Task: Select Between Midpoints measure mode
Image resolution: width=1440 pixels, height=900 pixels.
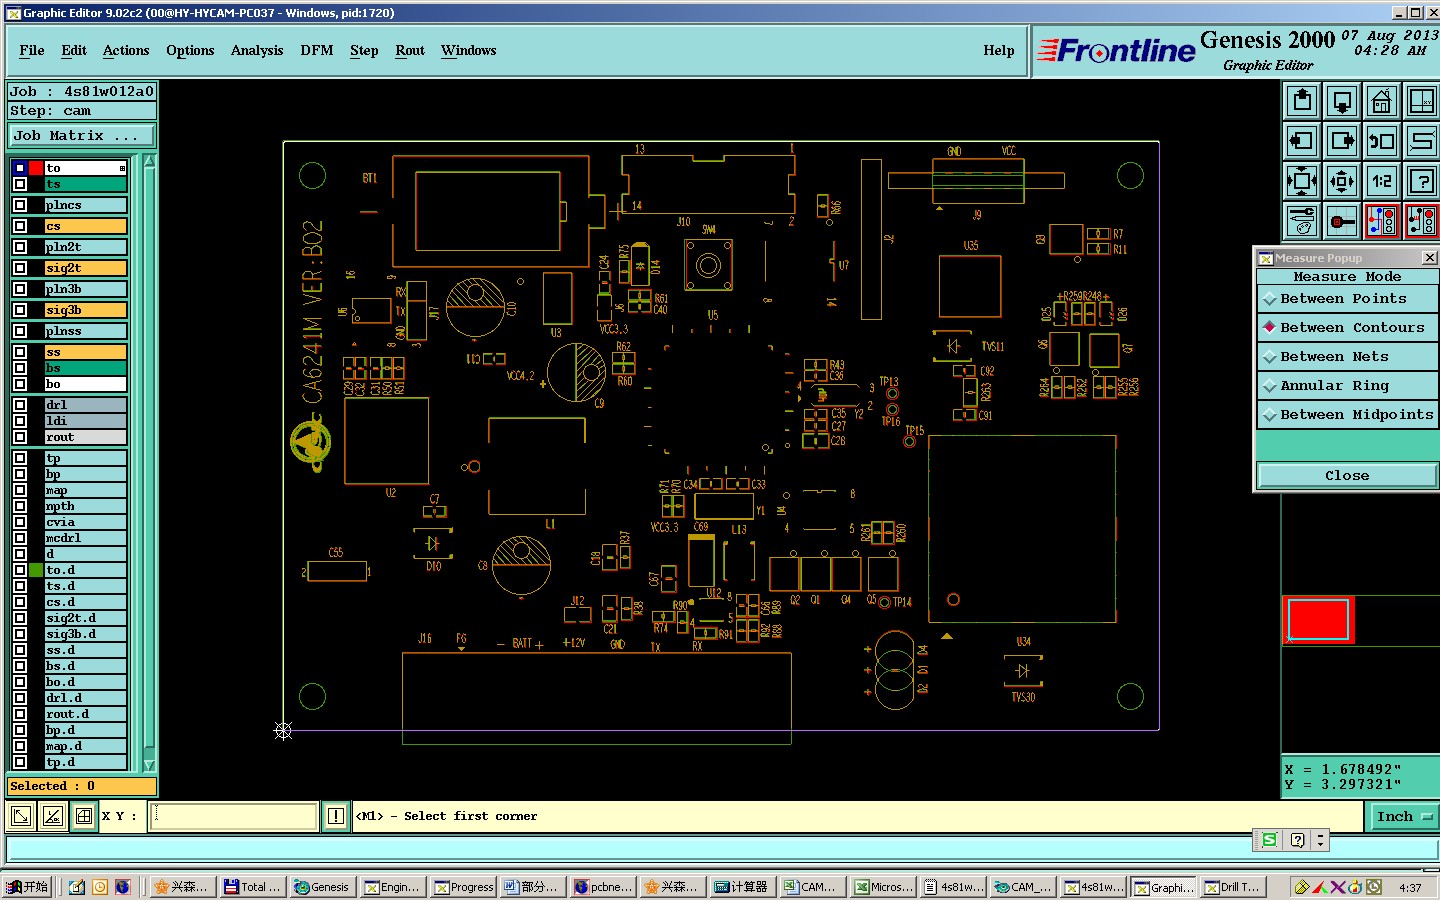Action: 1347,414
